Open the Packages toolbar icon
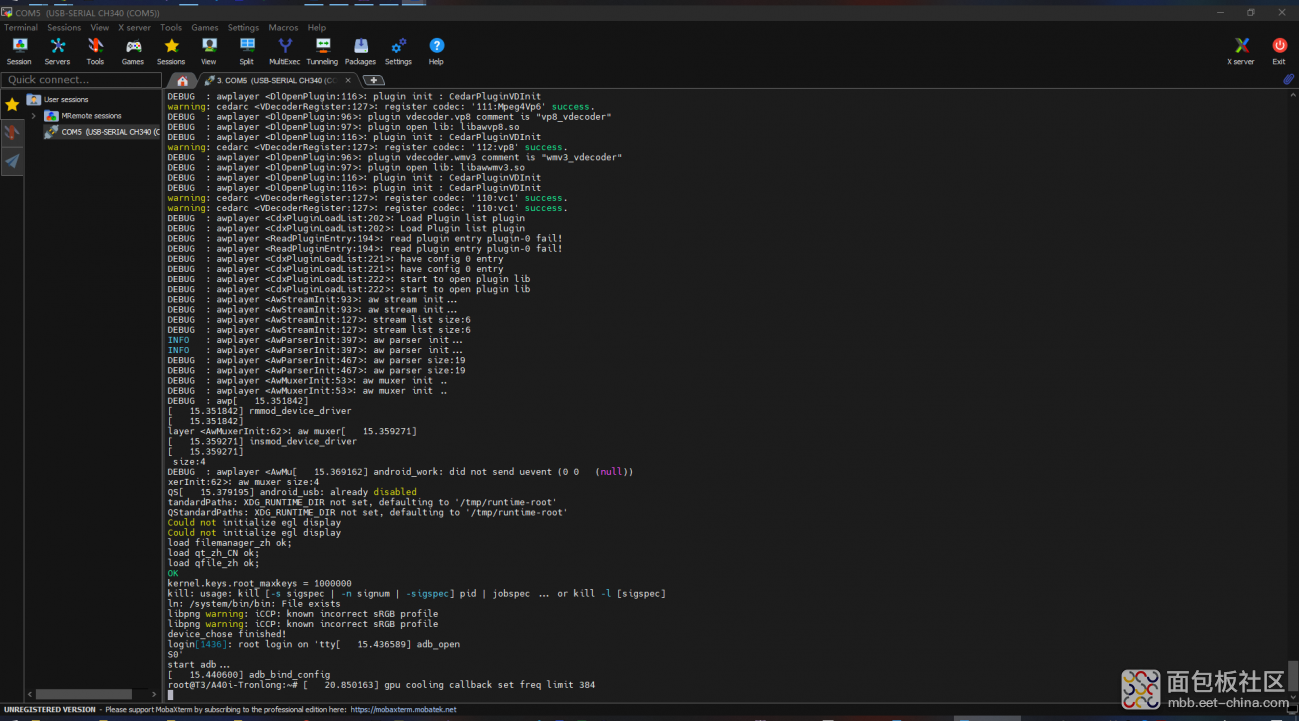The height and width of the screenshot is (721, 1299). click(x=360, y=51)
